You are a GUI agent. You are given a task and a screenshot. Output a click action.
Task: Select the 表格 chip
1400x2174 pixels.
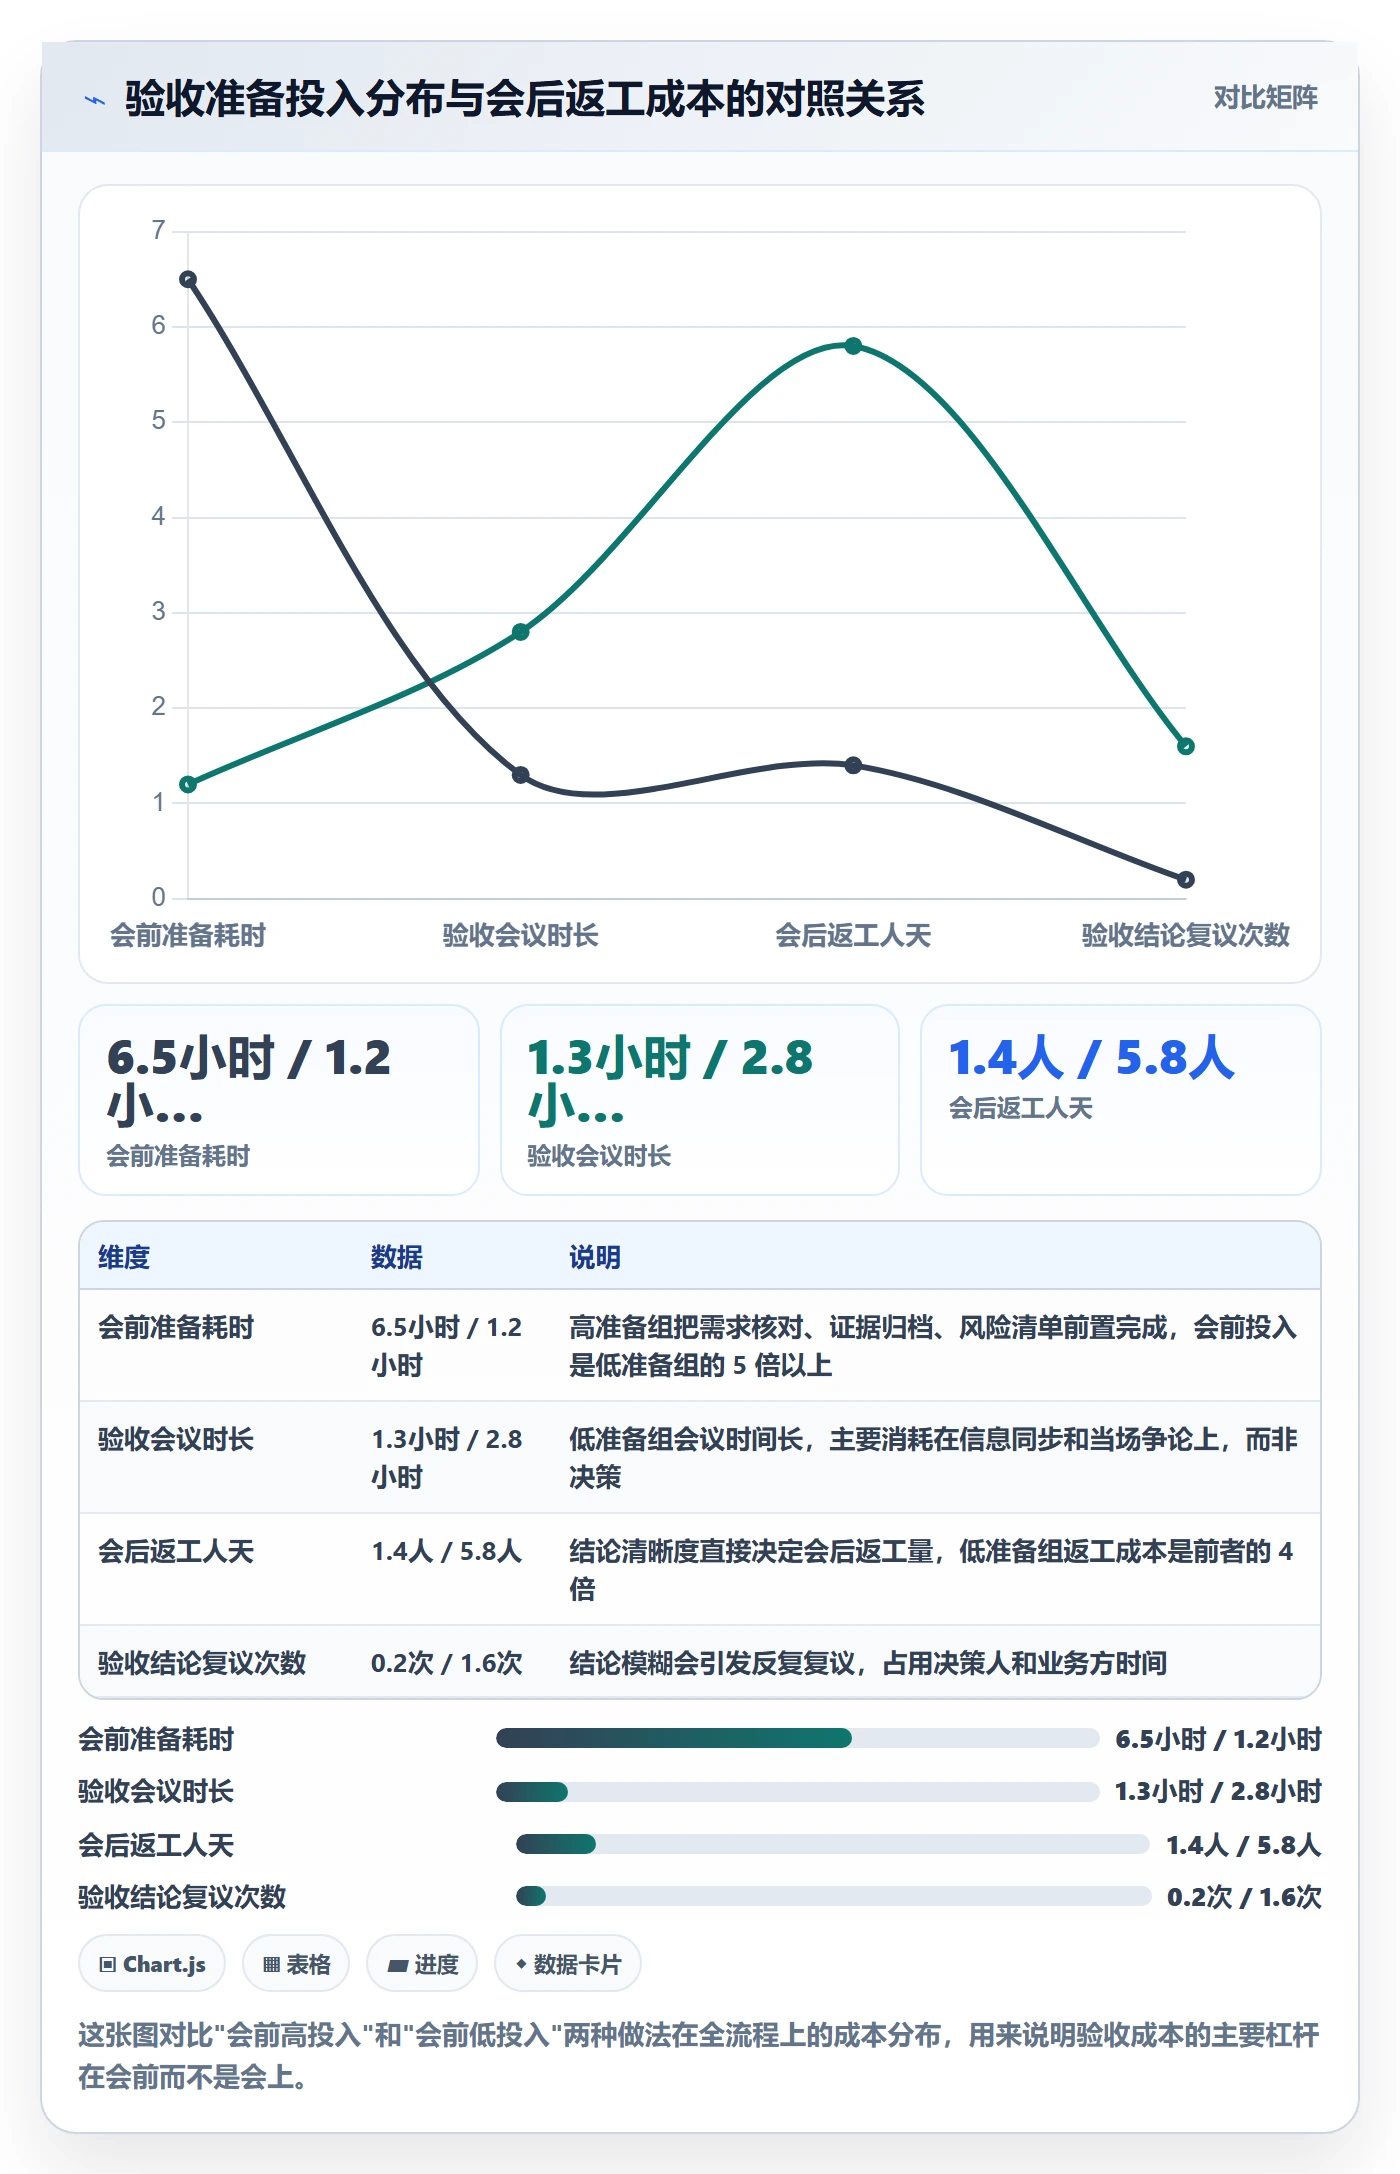(x=296, y=1964)
